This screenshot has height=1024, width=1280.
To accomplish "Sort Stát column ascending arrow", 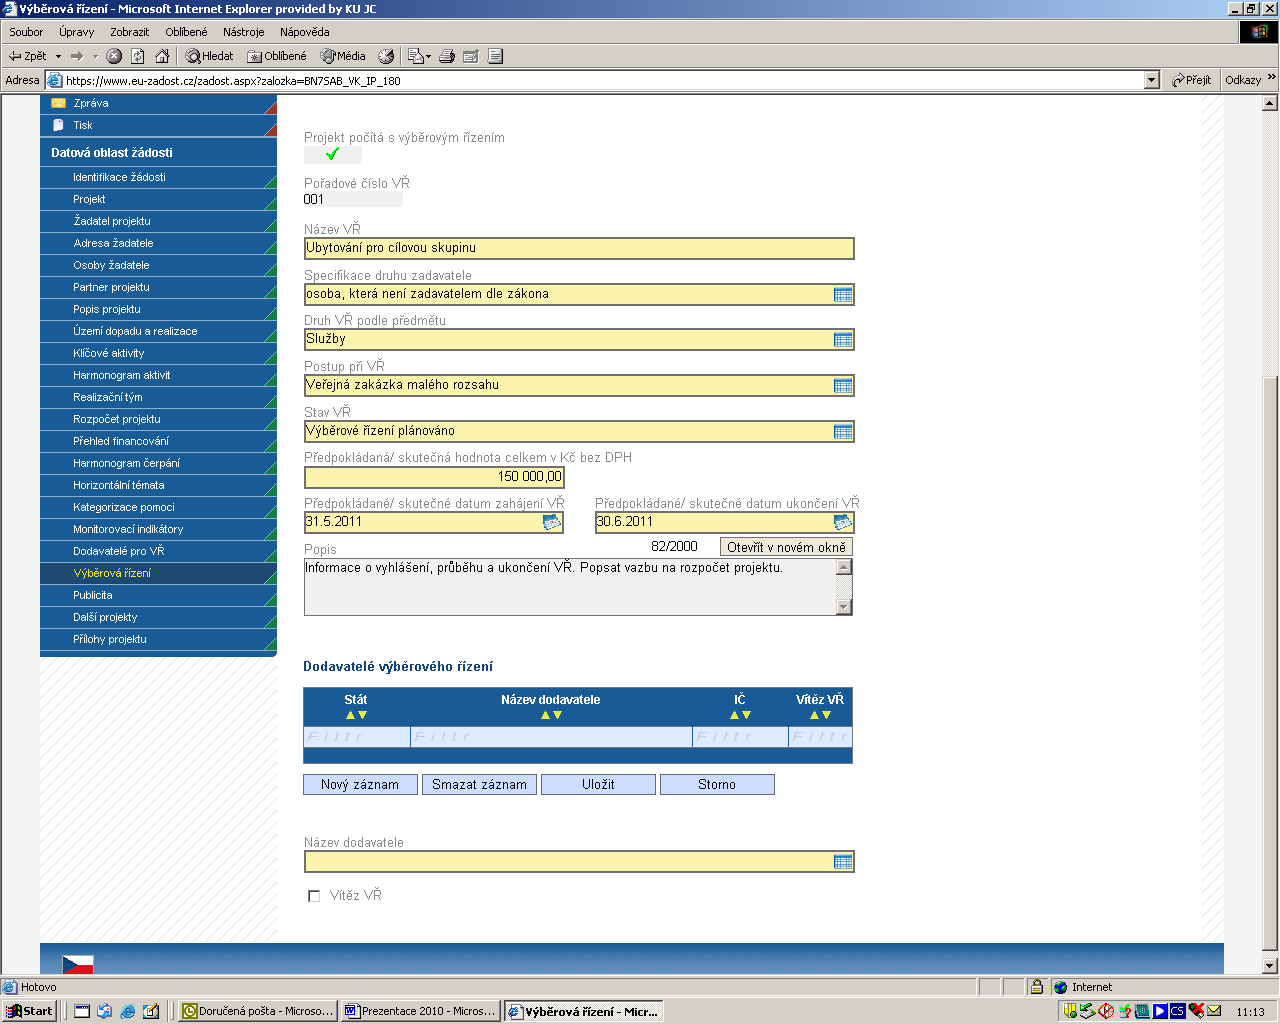I will pyautogui.click(x=350, y=715).
